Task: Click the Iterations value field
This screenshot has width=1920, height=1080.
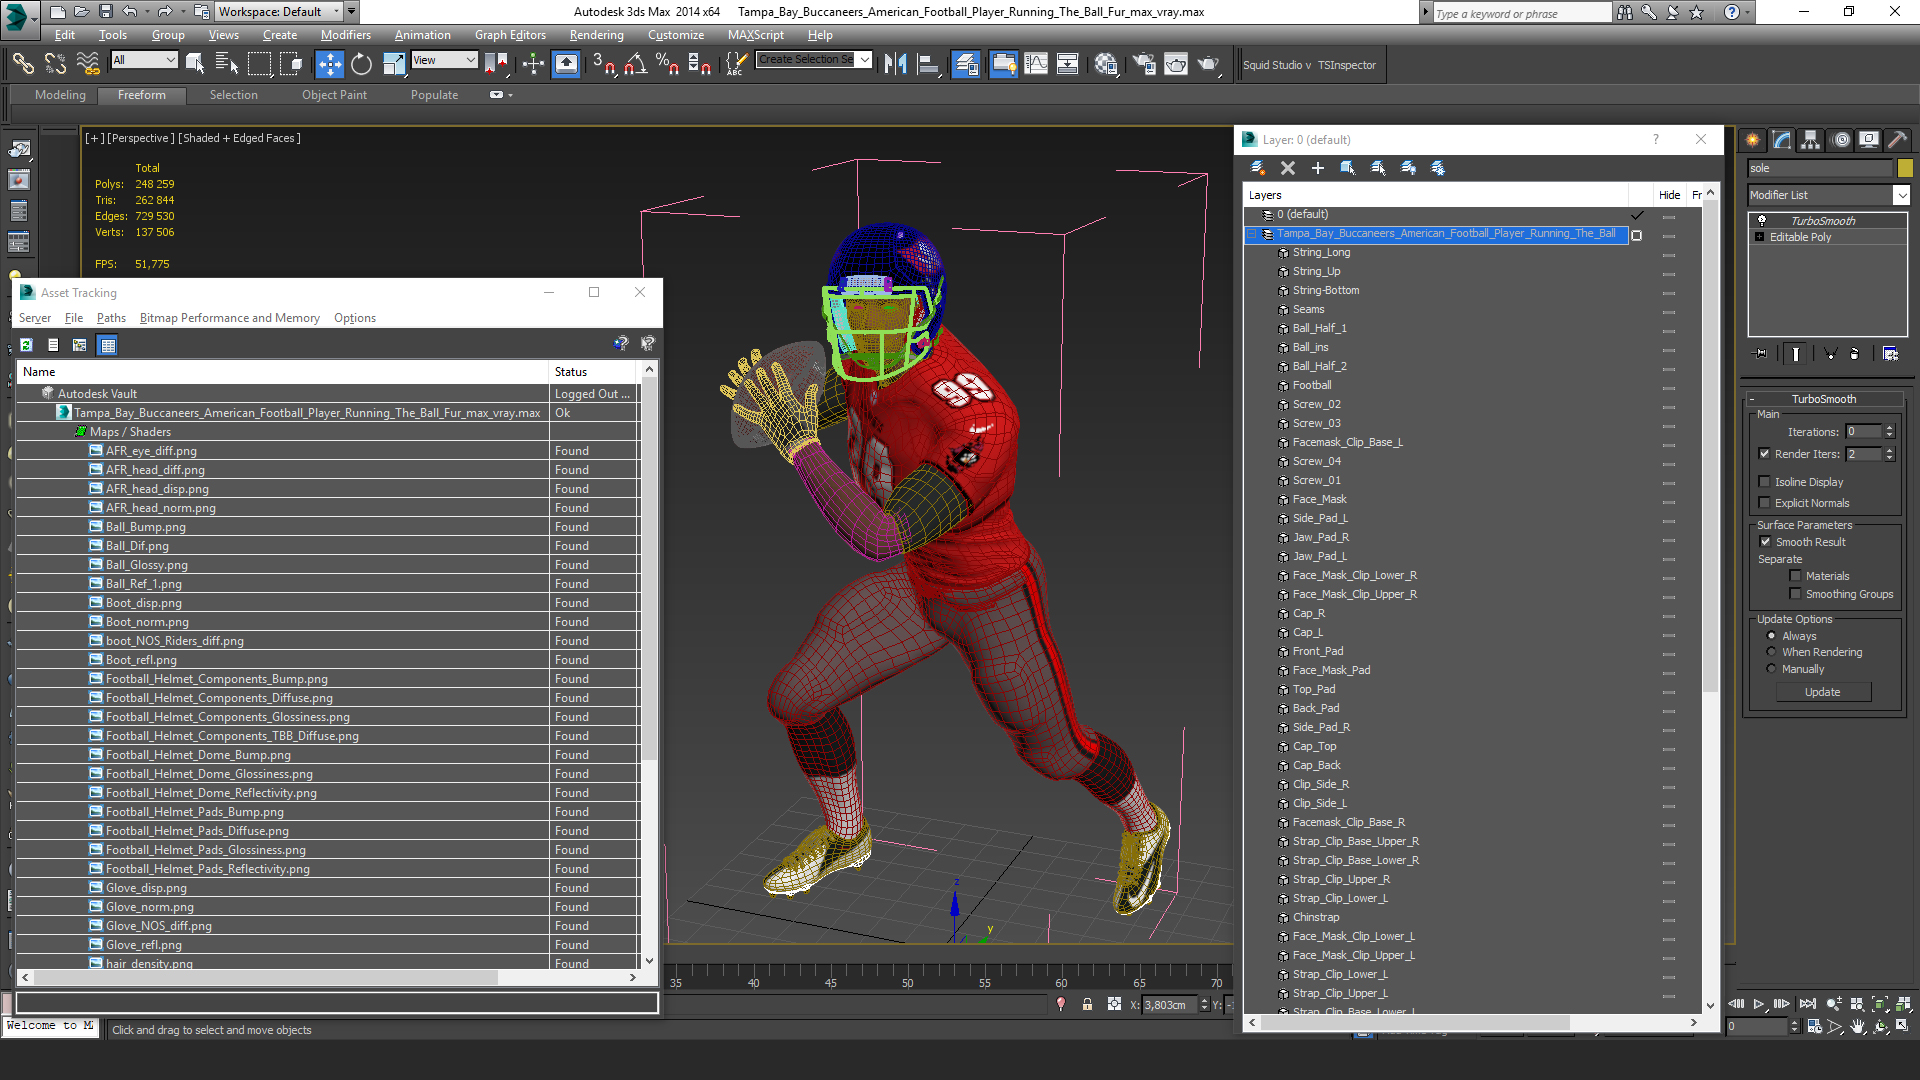Action: pyautogui.click(x=1864, y=432)
